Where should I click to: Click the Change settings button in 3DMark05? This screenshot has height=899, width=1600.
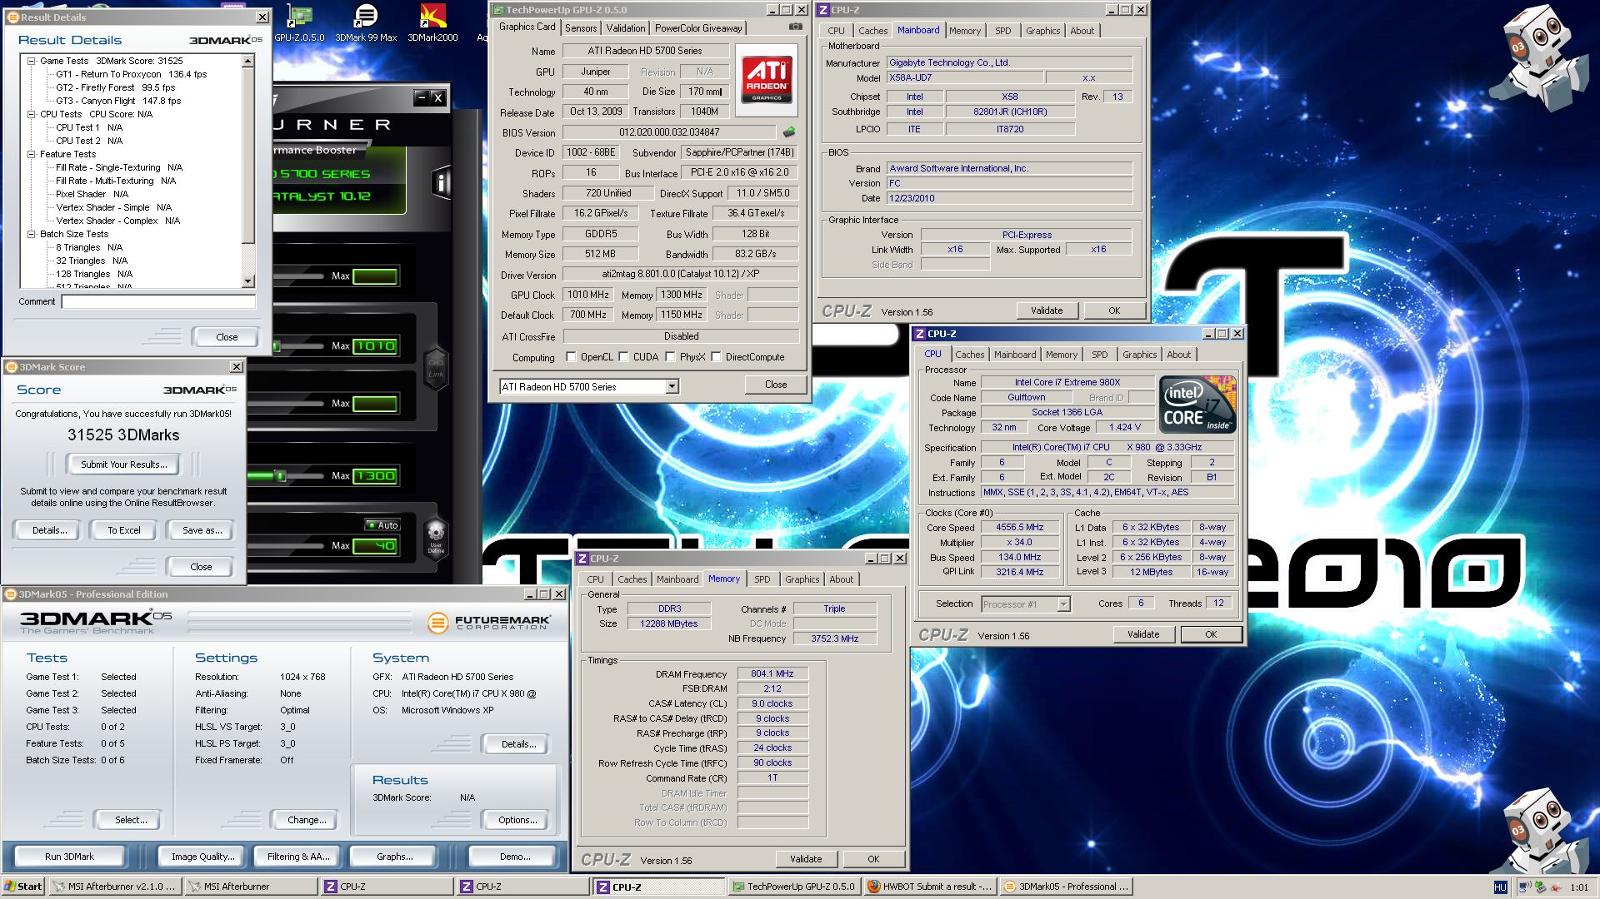306,820
